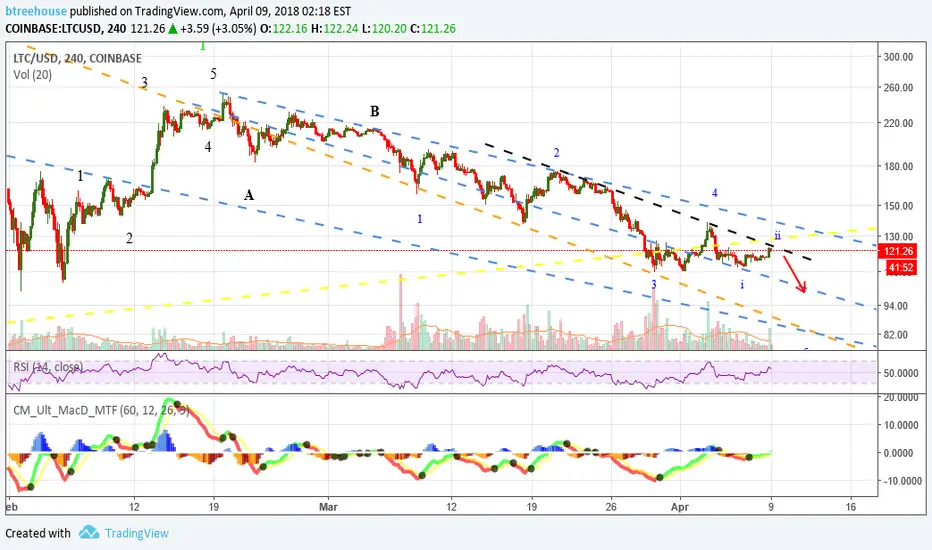
Task: Click the 180.00 price axis label
Action: (x=898, y=166)
